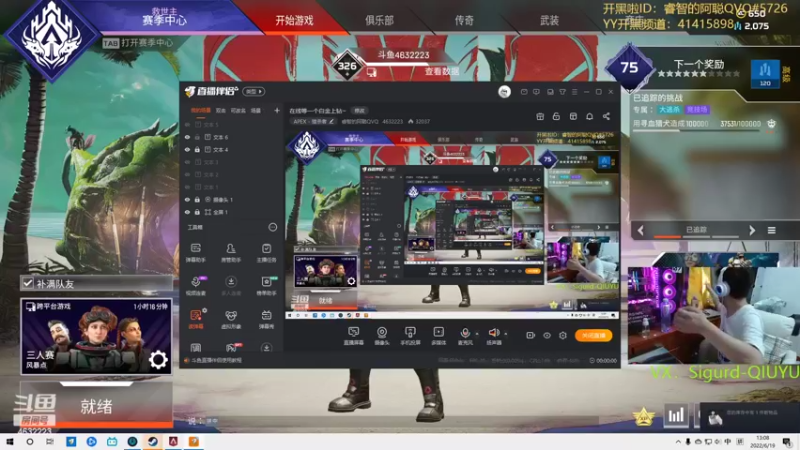
Task: Click the padlock icon left of the bell
Action: pos(556,116)
